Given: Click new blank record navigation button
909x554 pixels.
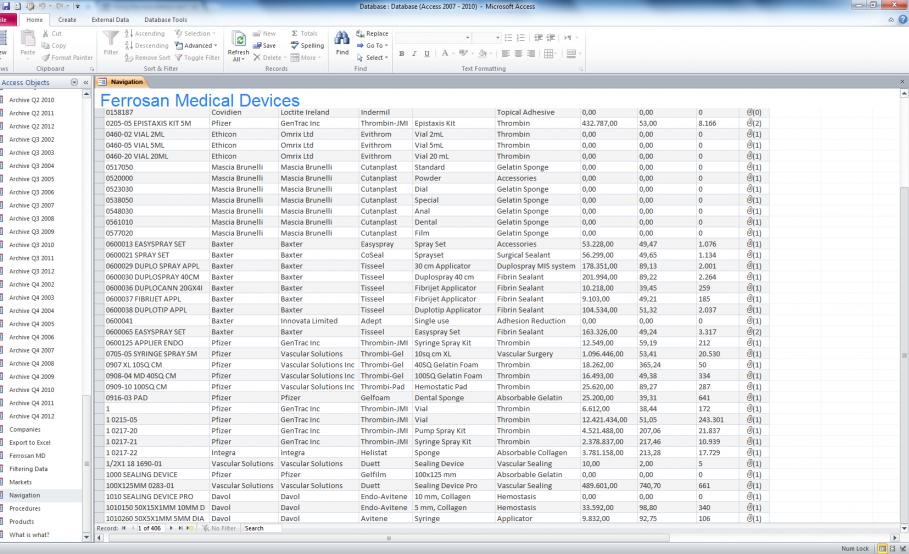Looking at the screenshot, I should click(190, 529).
